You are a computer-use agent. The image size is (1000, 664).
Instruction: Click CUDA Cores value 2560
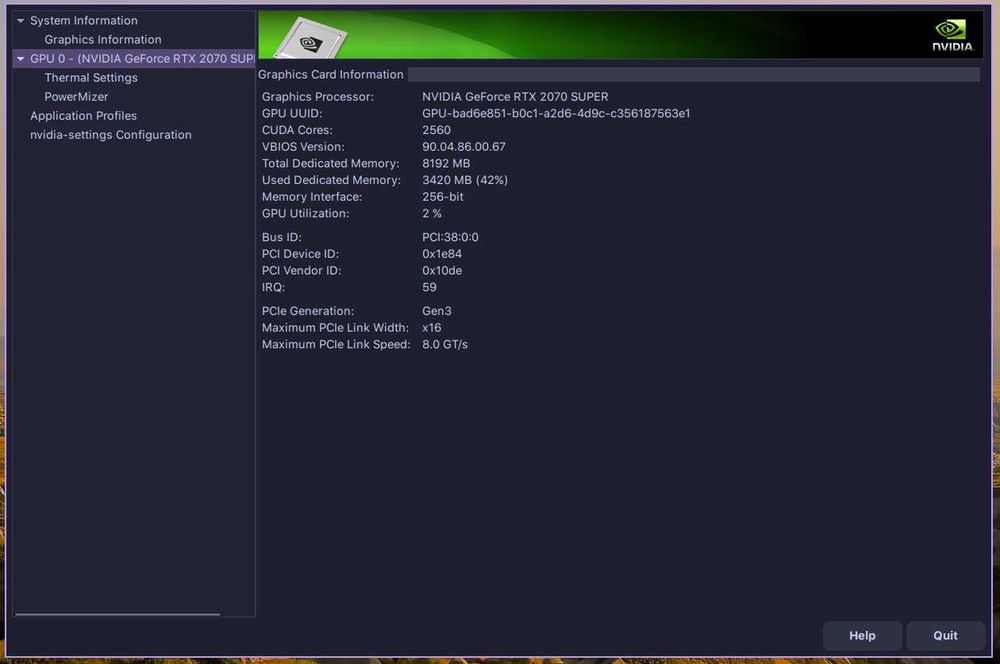[436, 130]
